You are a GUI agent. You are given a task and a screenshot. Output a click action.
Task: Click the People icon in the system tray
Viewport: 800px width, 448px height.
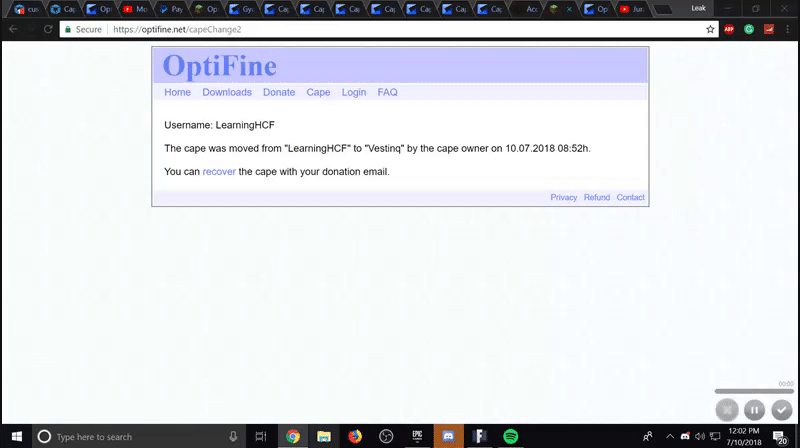pyautogui.click(x=648, y=436)
